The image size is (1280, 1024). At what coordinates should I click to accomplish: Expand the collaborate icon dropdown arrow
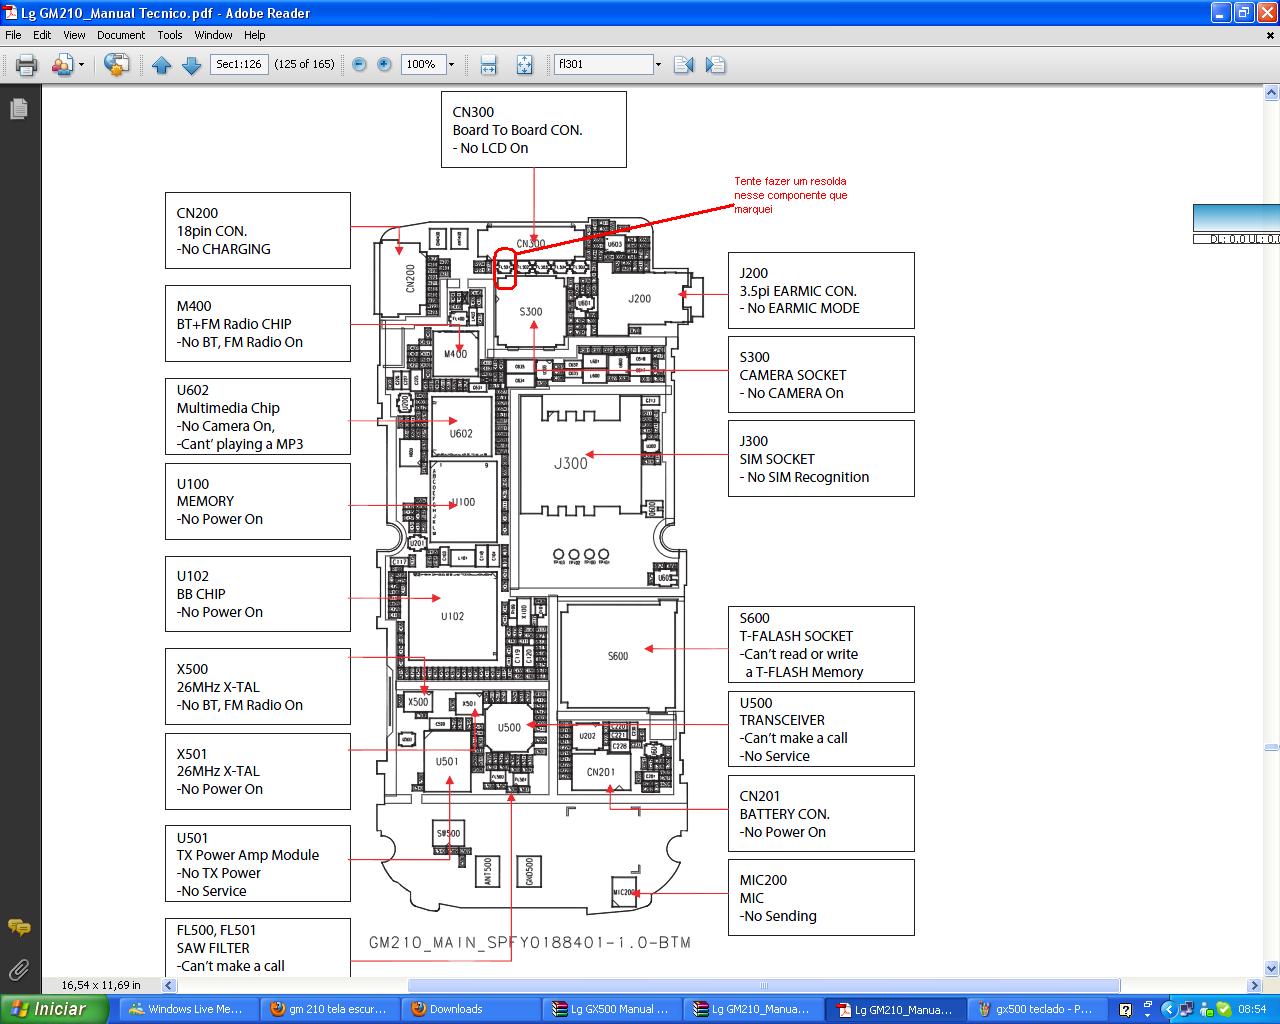pyautogui.click(x=82, y=66)
